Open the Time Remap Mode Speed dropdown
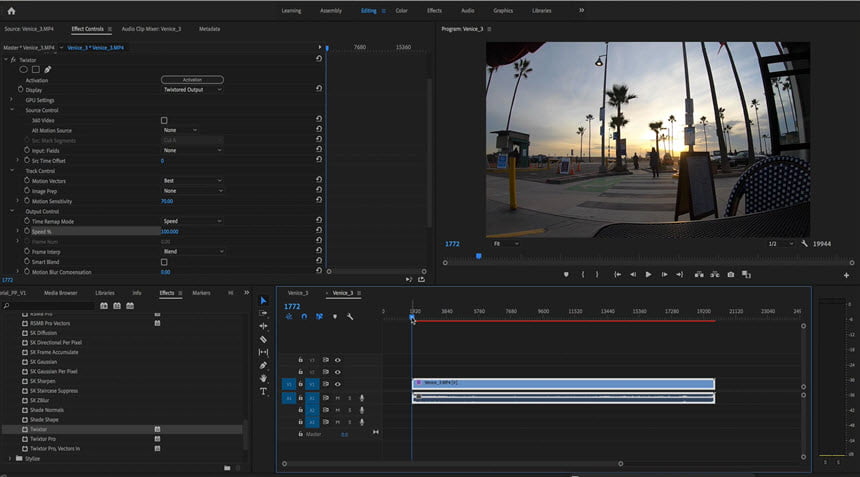The height and width of the screenshot is (477, 860). click(x=192, y=221)
